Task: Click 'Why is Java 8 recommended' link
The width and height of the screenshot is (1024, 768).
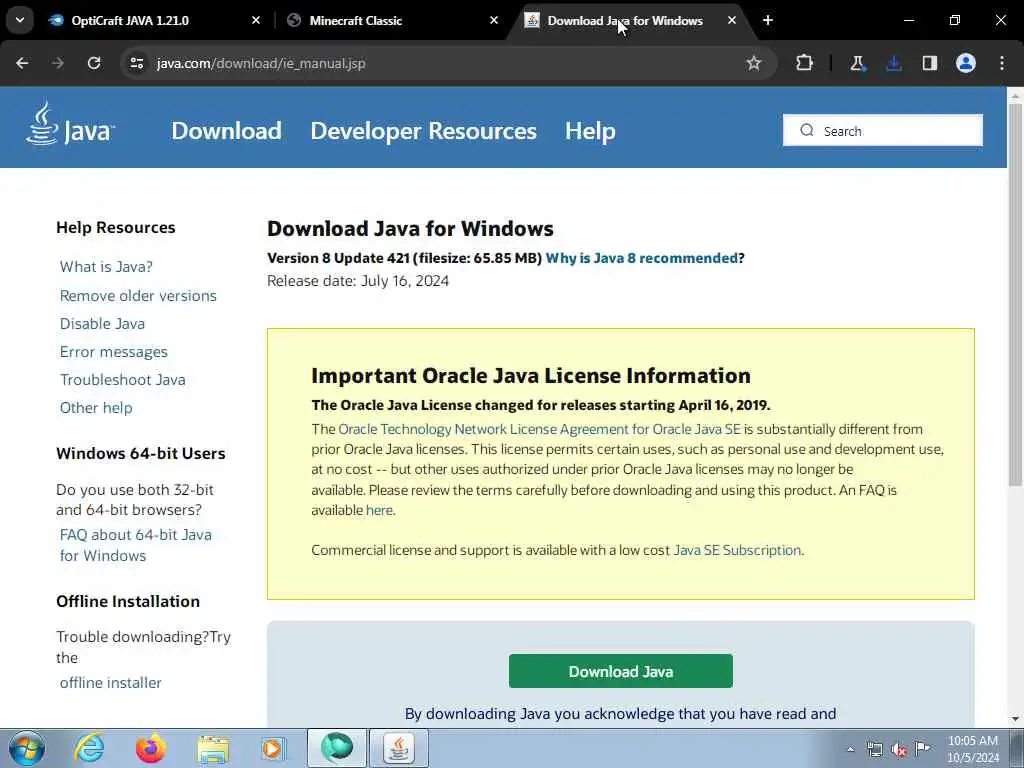Action: click(x=642, y=258)
